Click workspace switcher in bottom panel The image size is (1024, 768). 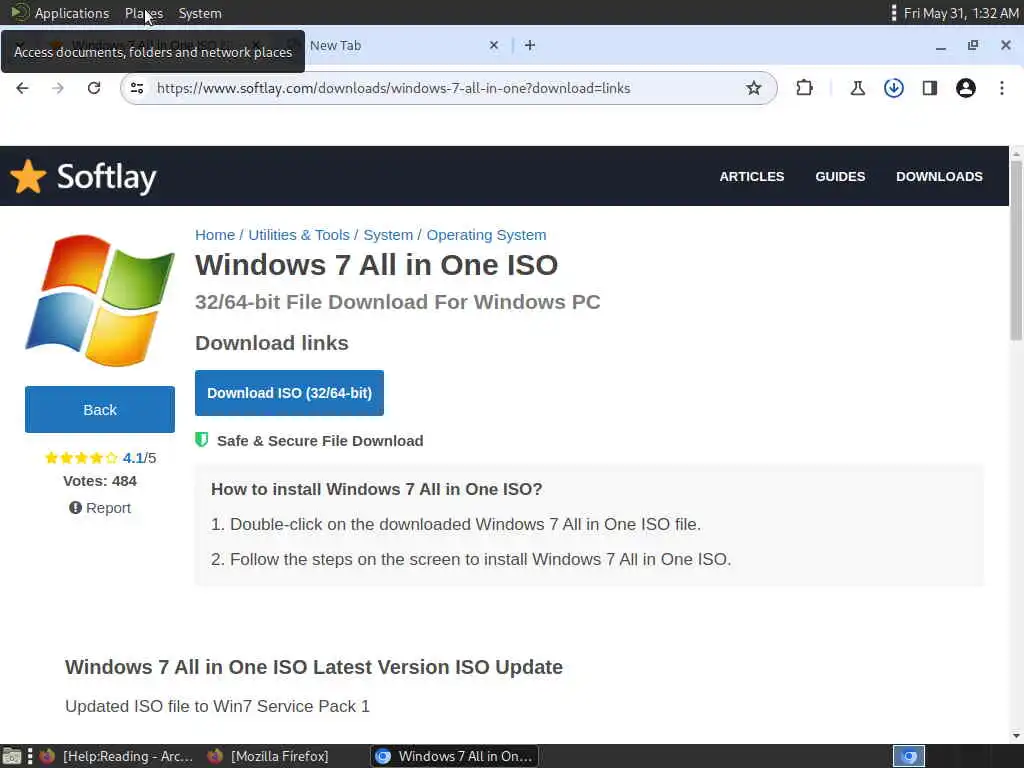(x=909, y=756)
